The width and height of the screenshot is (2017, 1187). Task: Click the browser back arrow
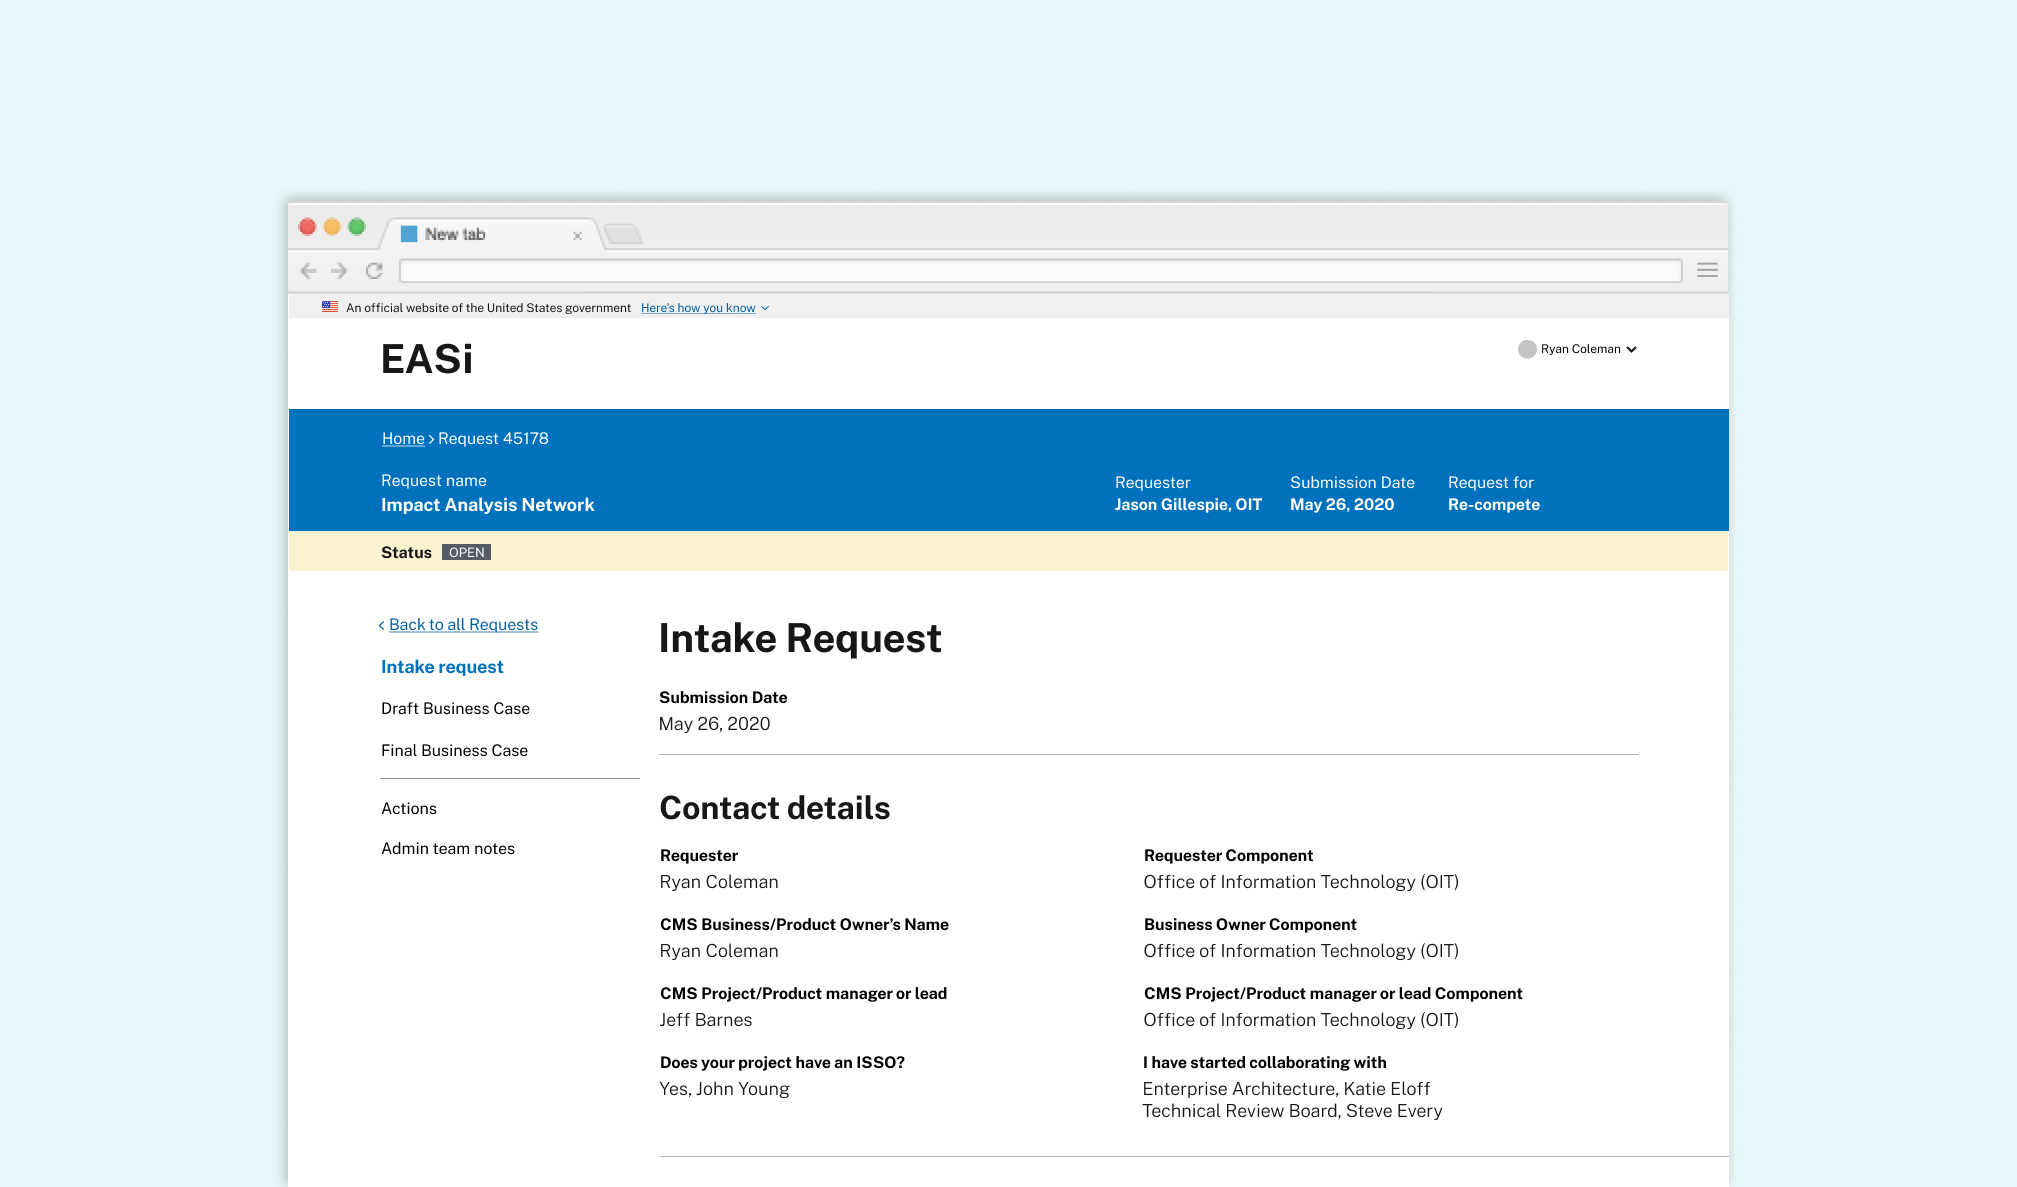[x=309, y=270]
